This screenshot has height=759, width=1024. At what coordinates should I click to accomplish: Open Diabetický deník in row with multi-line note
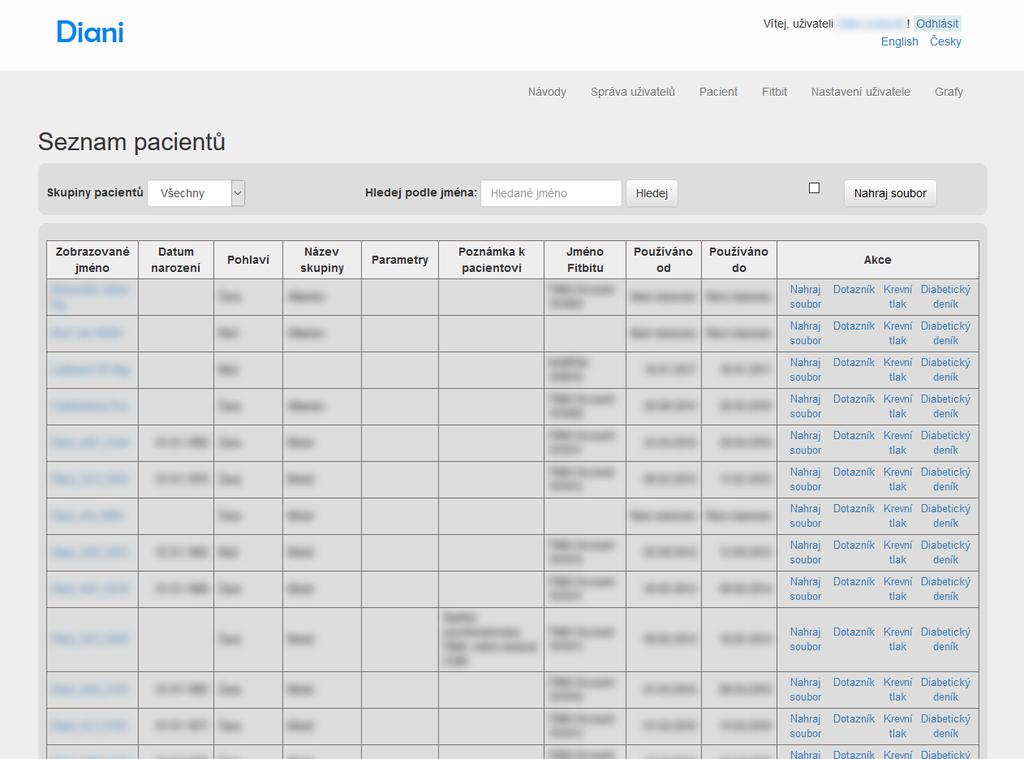945,639
